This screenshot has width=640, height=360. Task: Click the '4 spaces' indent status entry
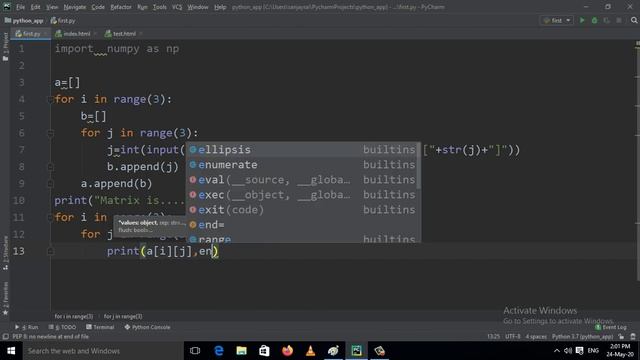point(536,337)
